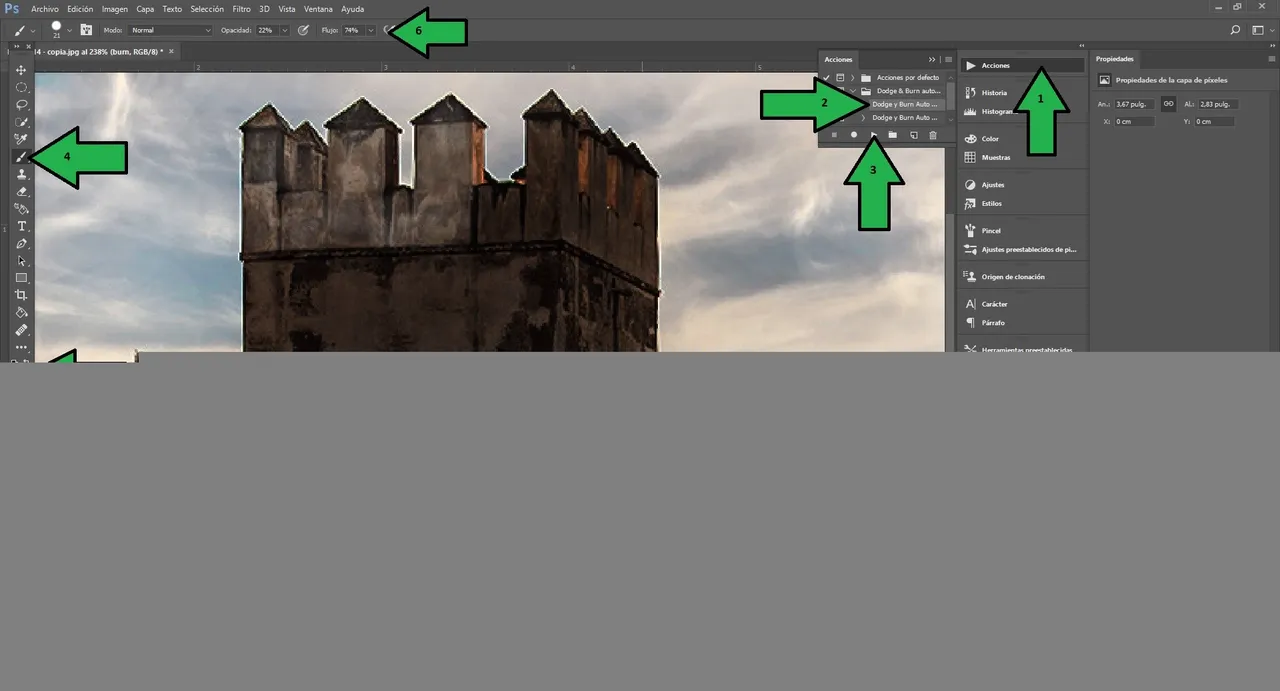Select the Elliptical Marquee tool
The width and height of the screenshot is (1280, 691).
pos(21,87)
